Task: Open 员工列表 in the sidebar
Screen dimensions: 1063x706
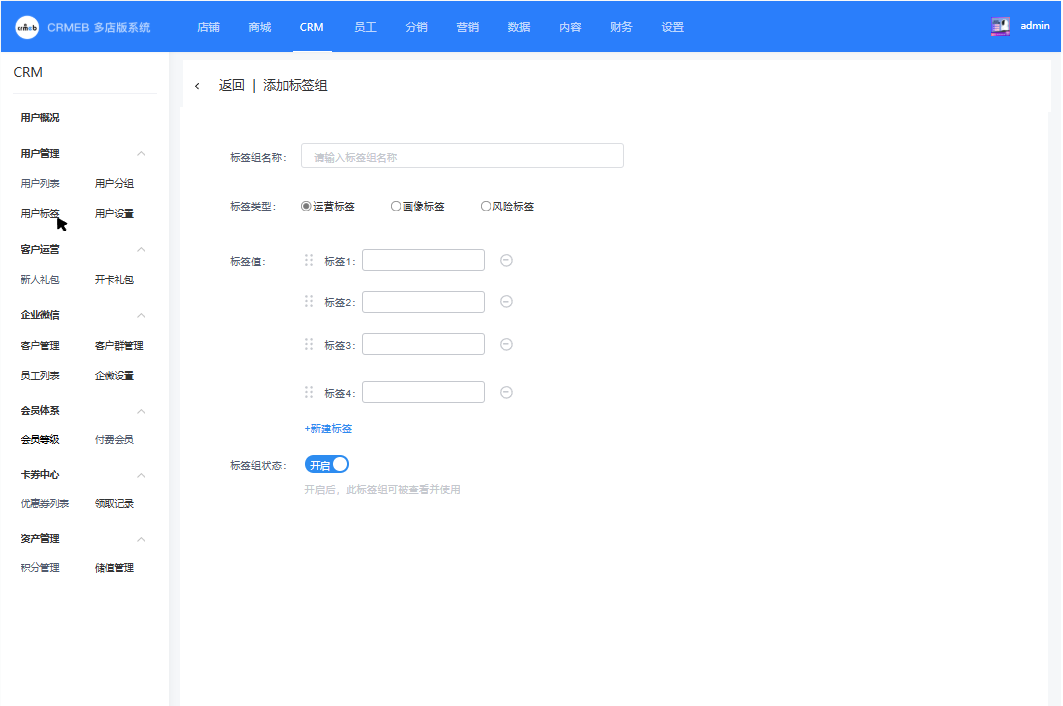Action: [40, 376]
